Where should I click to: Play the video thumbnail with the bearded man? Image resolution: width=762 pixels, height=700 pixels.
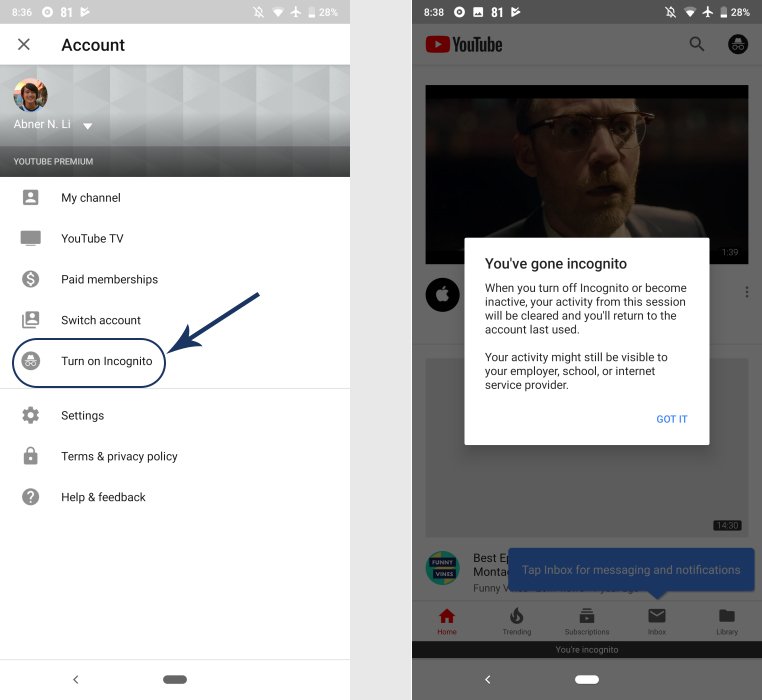[x=587, y=174]
